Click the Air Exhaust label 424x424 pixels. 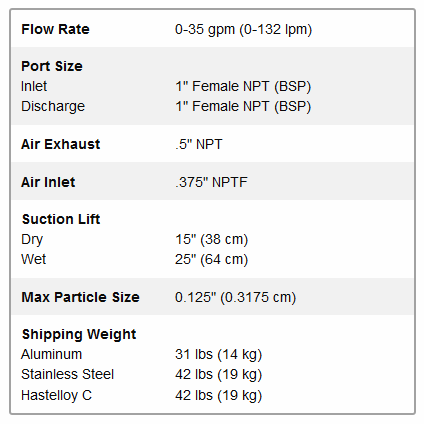click(61, 144)
